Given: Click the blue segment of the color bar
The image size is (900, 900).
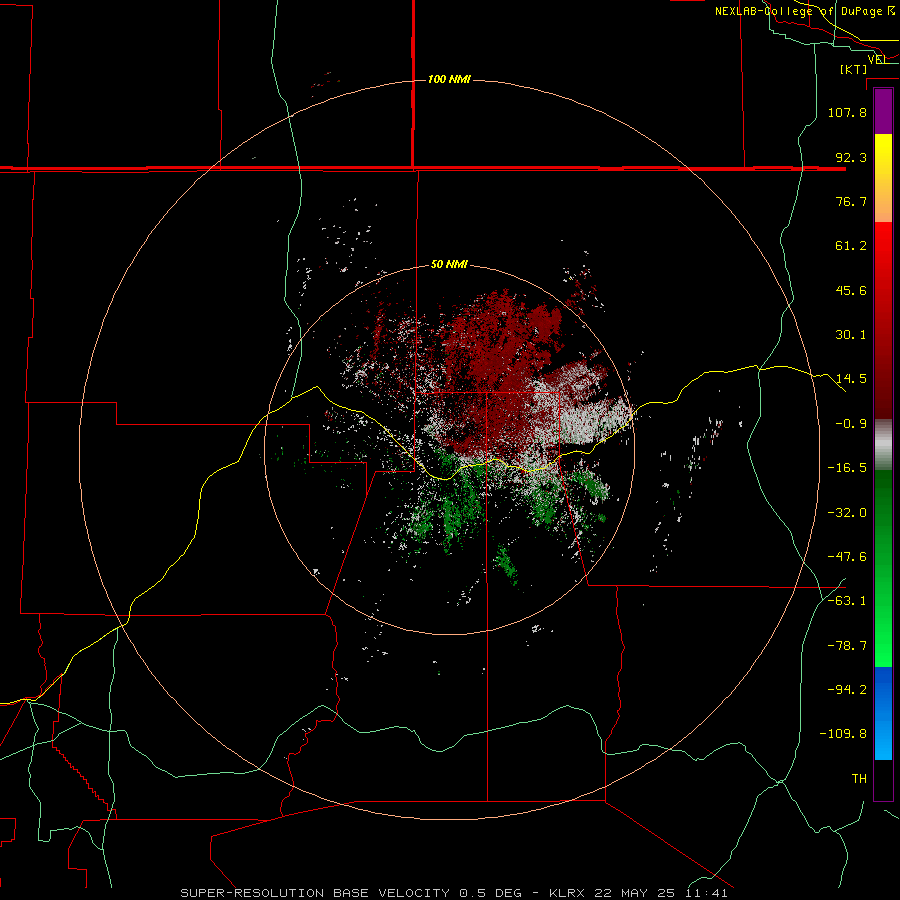Looking at the screenshot, I should [x=883, y=713].
